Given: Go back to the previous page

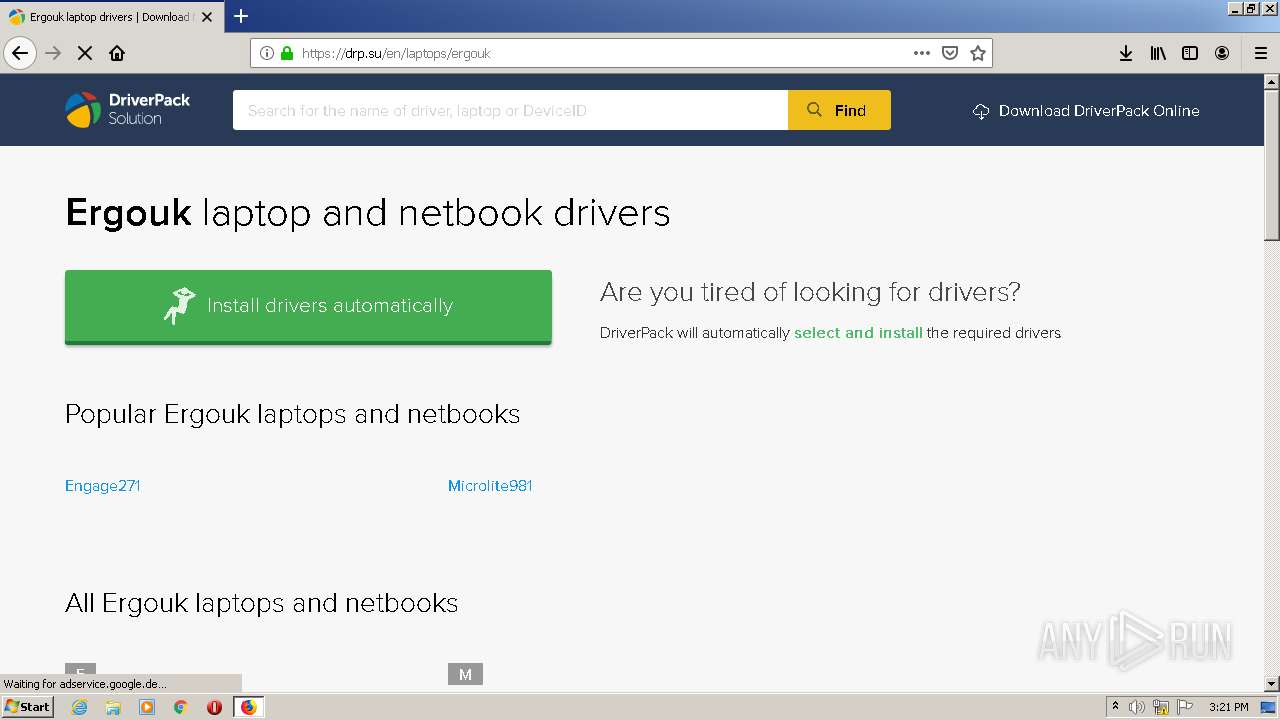Looking at the screenshot, I should click(x=20, y=53).
